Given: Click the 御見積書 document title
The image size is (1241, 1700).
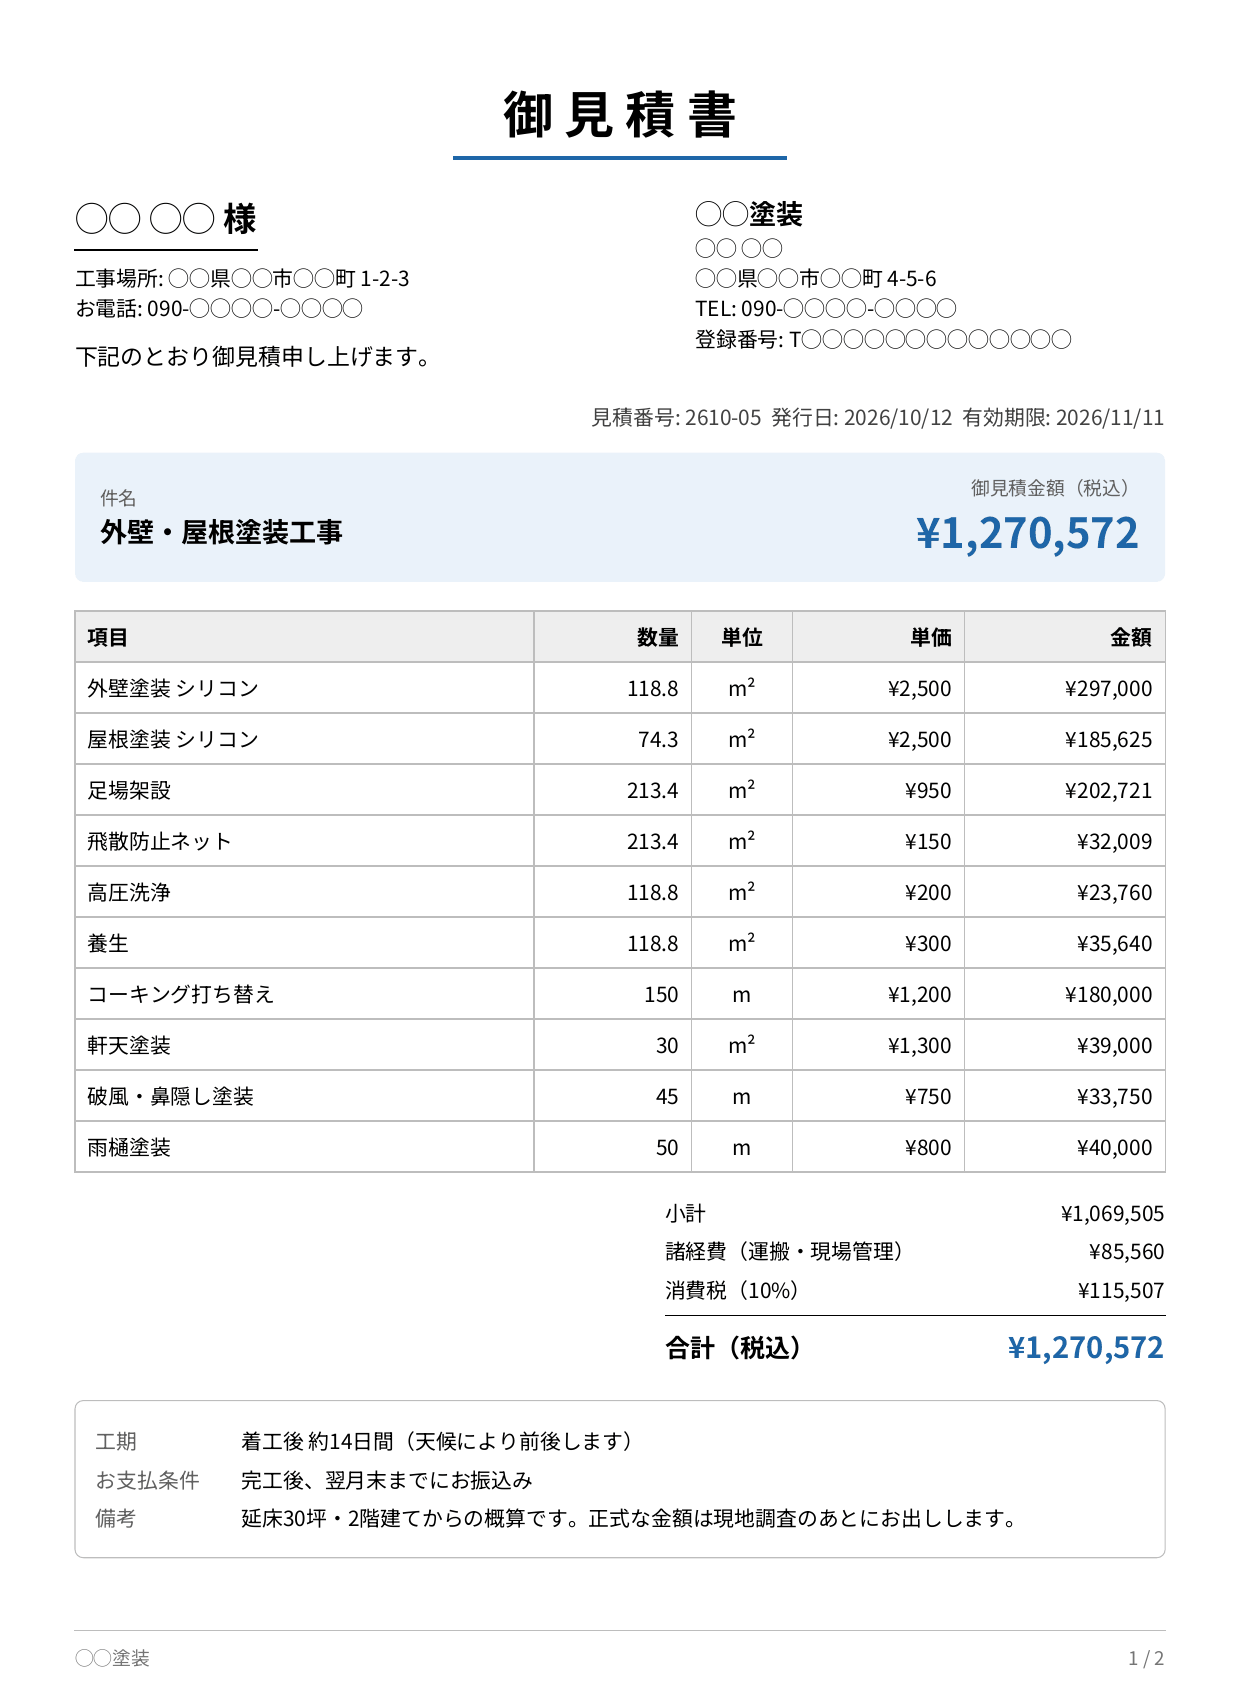Looking at the screenshot, I should 620,114.
